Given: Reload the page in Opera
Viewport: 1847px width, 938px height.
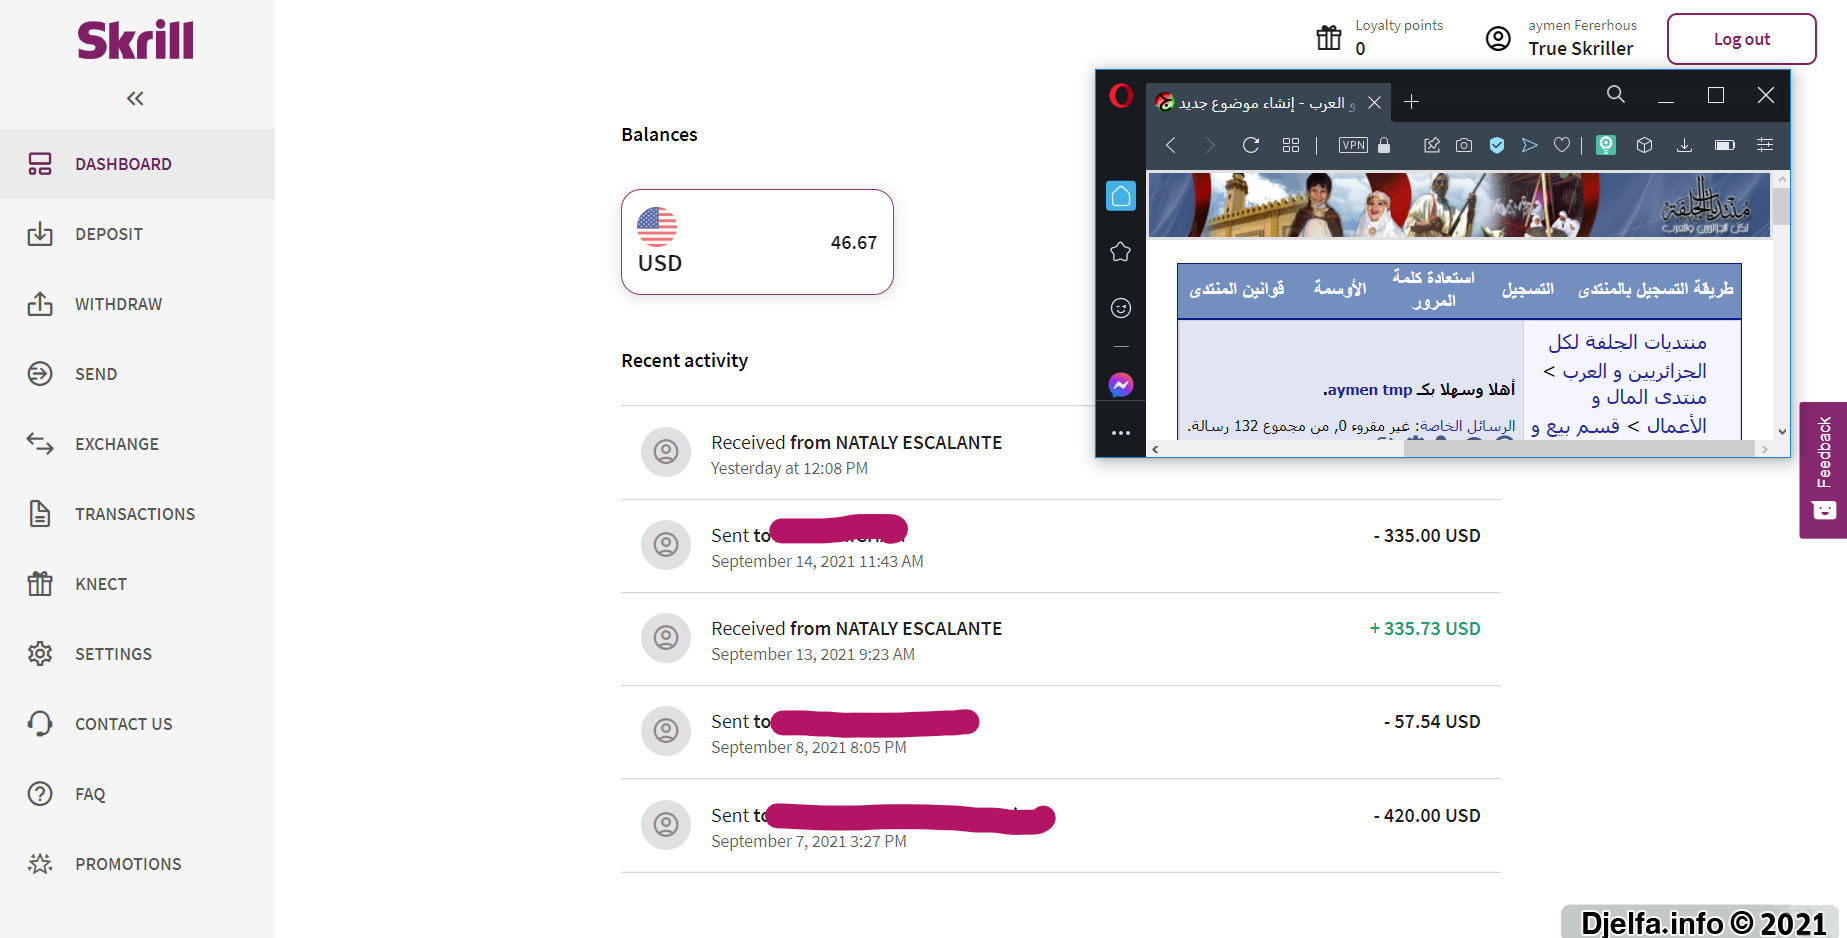Looking at the screenshot, I should pos(1250,145).
